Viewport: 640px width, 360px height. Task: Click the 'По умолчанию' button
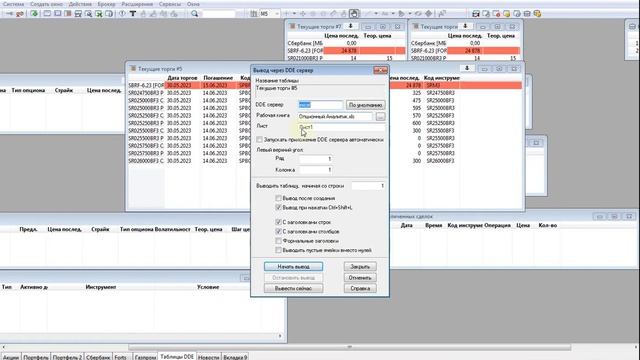coord(365,105)
